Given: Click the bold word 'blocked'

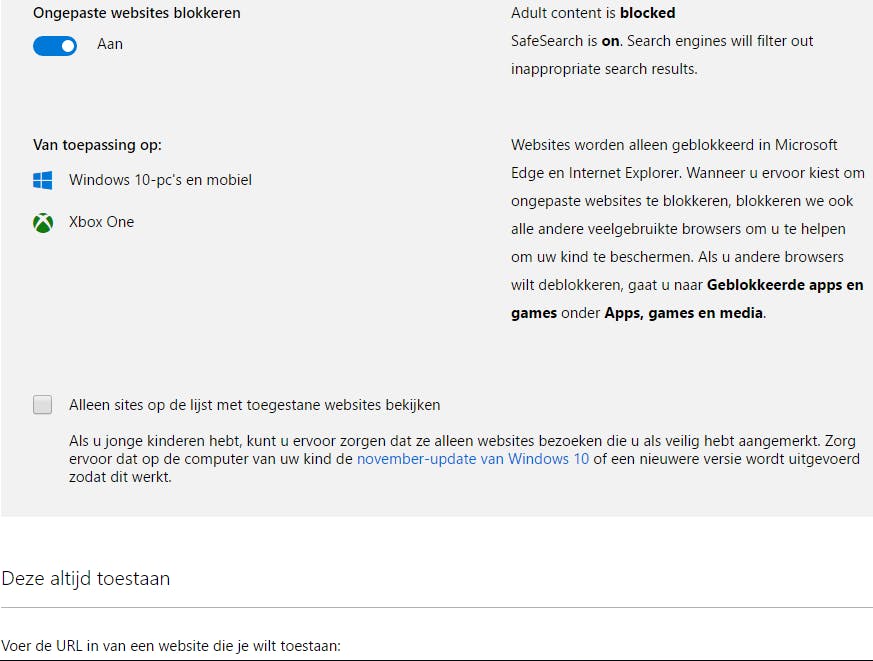Looking at the screenshot, I should pyautogui.click(x=647, y=13).
